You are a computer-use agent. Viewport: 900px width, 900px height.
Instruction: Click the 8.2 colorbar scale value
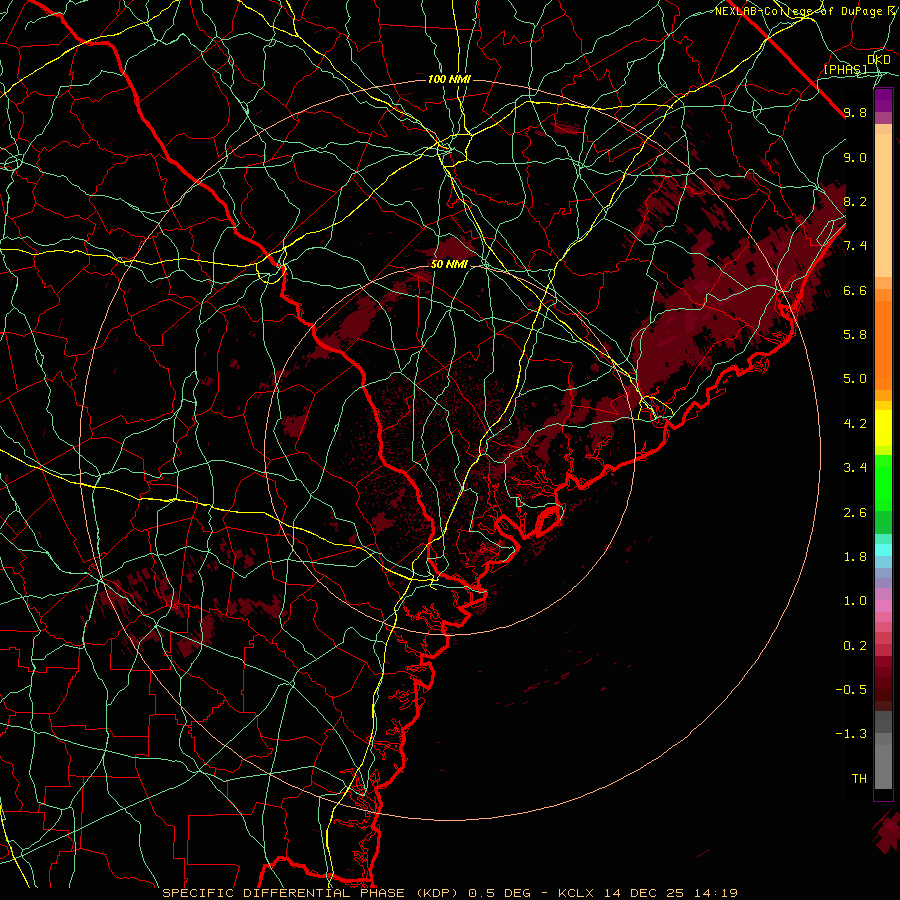tap(855, 201)
